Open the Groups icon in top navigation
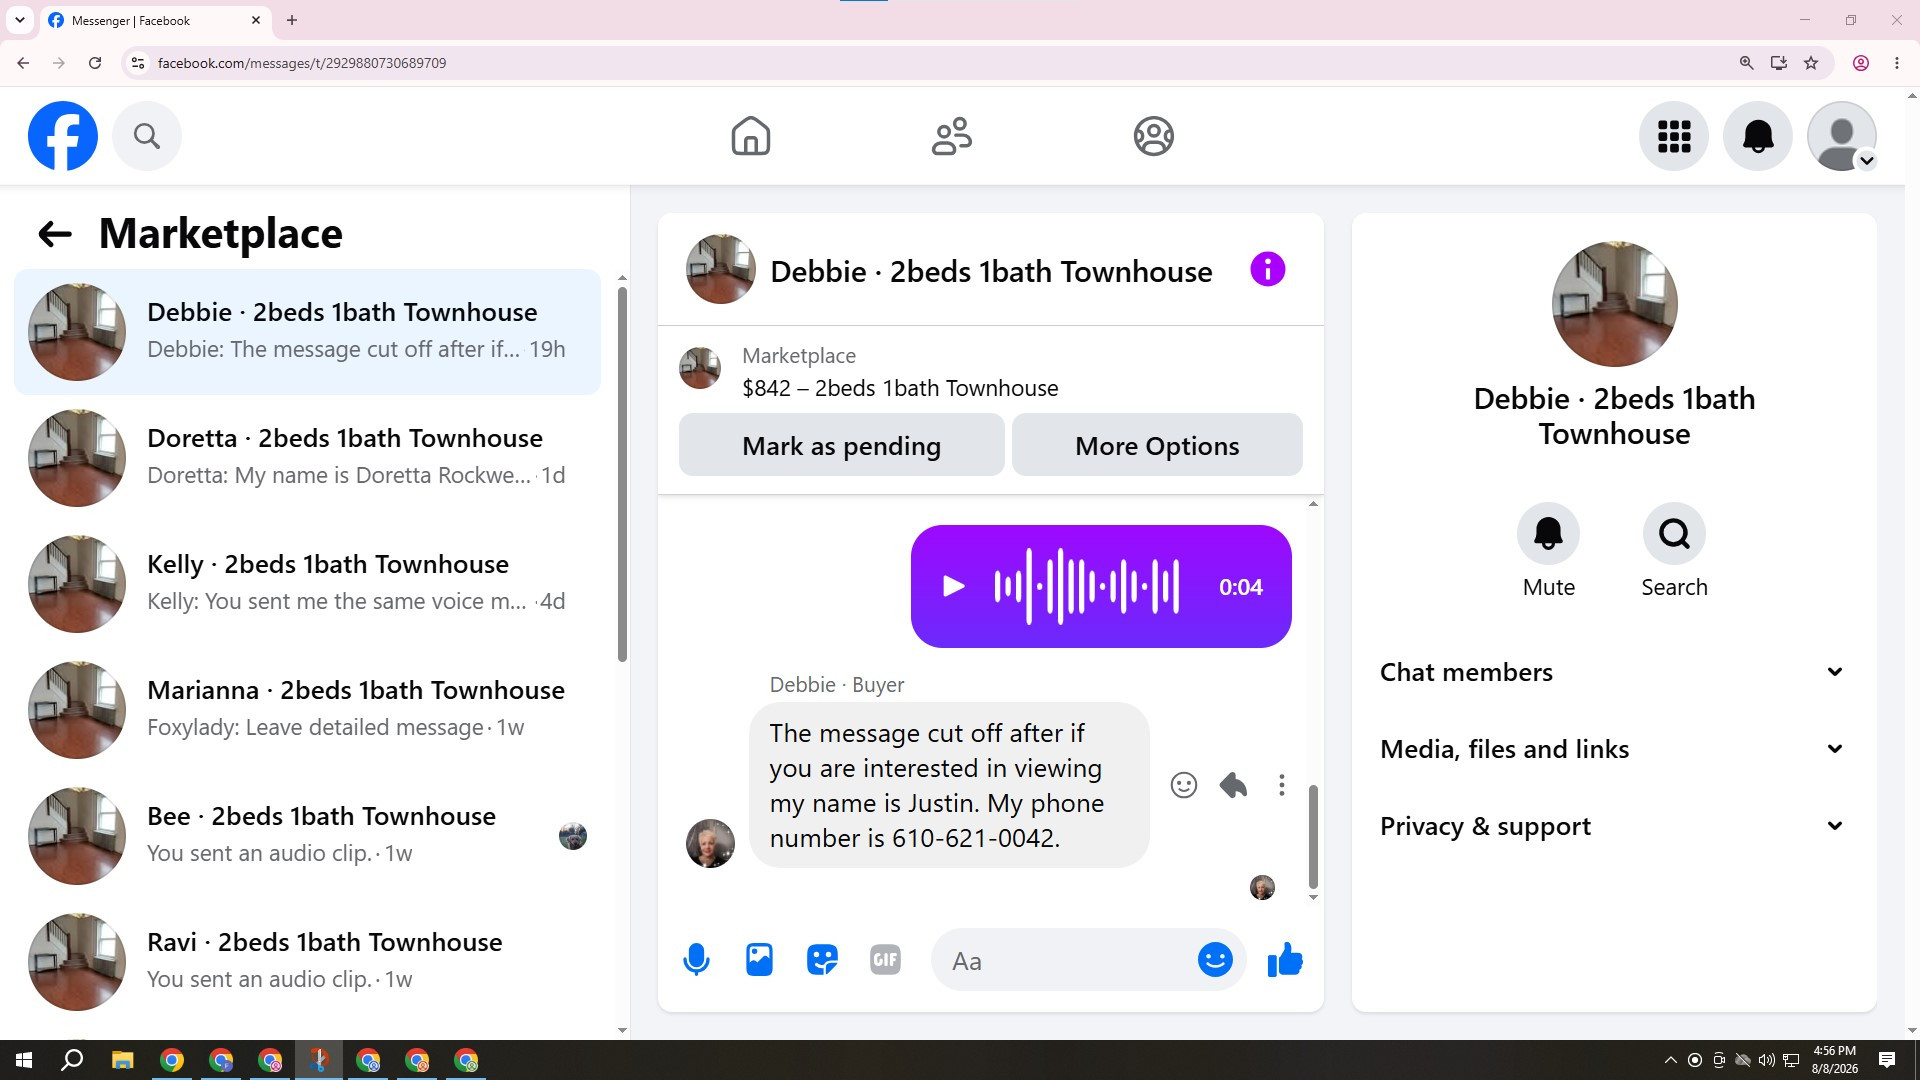Image resolution: width=1920 pixels, height=1080 pixels. [x=1153, y=136]
